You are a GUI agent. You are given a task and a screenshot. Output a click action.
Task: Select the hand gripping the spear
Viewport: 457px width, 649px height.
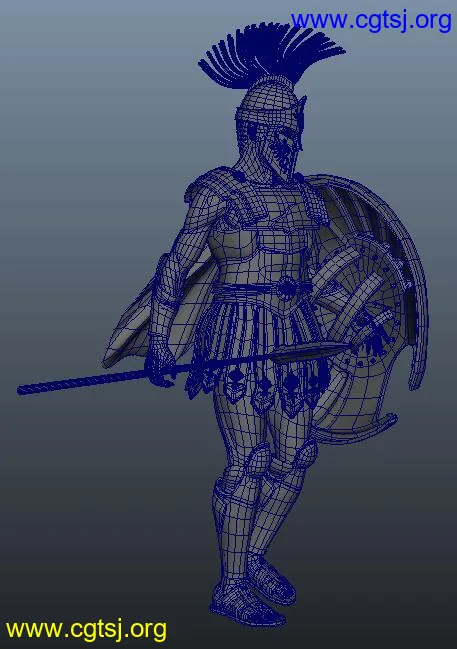click(x=159, y=362)
